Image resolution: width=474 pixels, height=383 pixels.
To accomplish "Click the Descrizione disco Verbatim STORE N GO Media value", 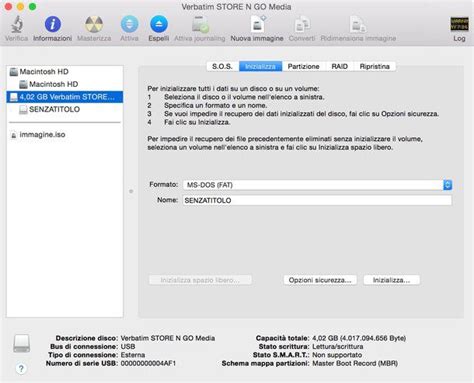I will coord(168,338).
